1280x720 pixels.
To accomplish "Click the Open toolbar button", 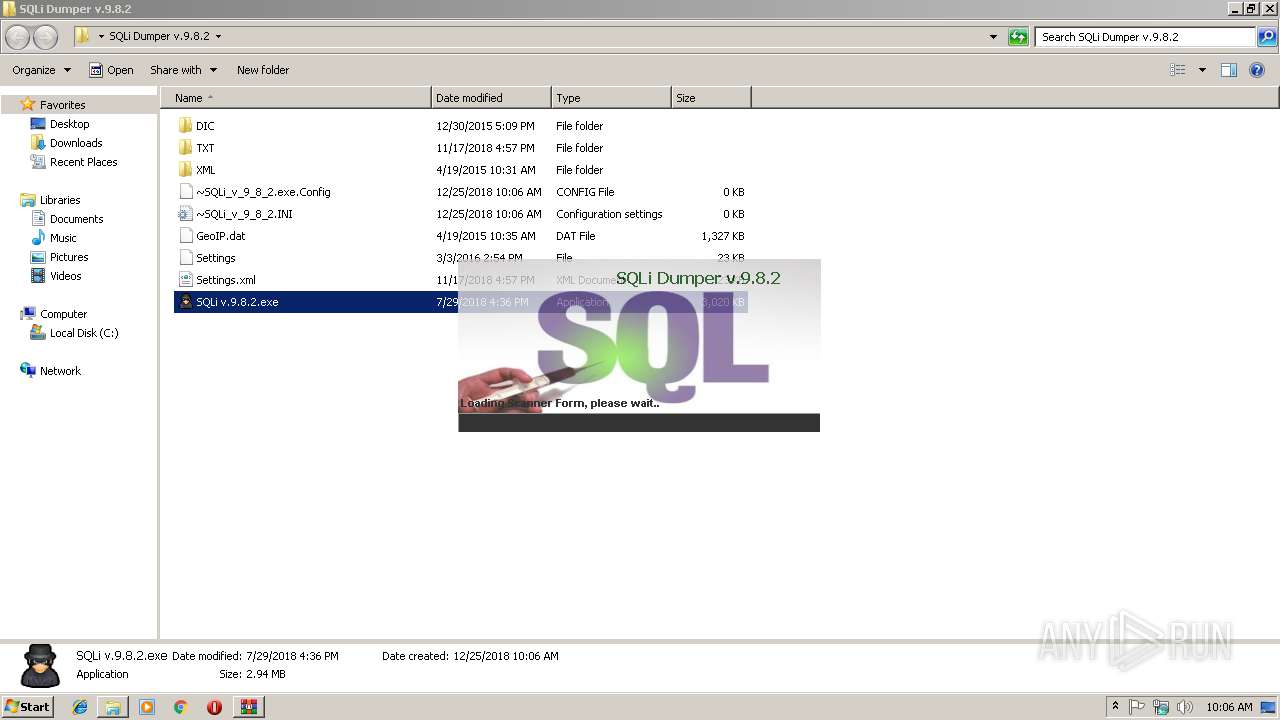I will tap(111, 70).
